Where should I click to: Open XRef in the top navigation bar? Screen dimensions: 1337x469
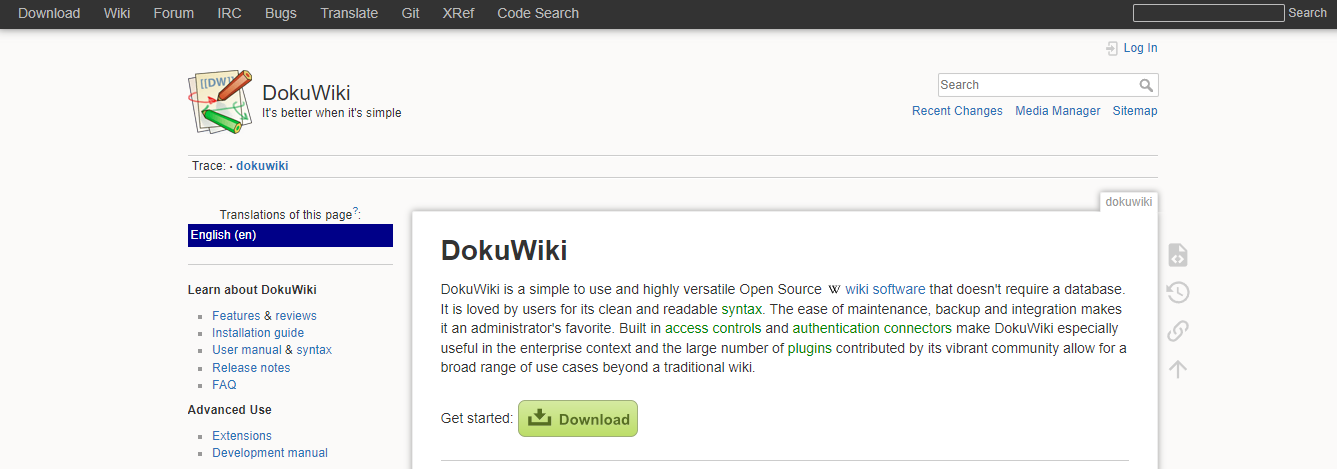pos(458,13)
